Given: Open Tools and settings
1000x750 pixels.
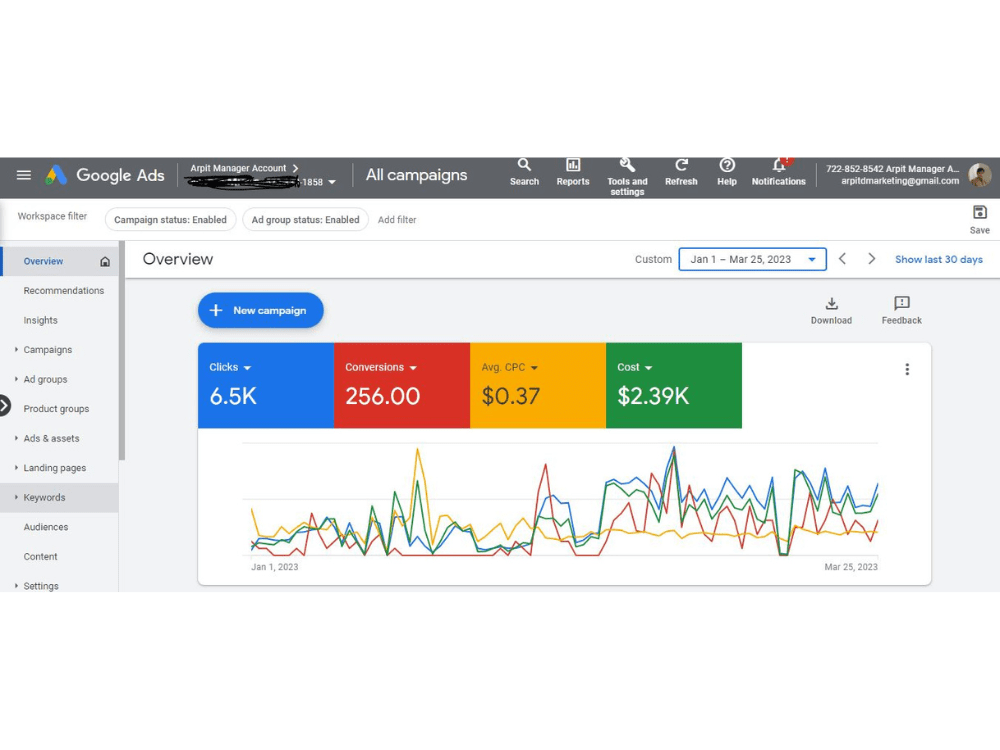Looking at the screenshot, I should click(x=627, y=177).
